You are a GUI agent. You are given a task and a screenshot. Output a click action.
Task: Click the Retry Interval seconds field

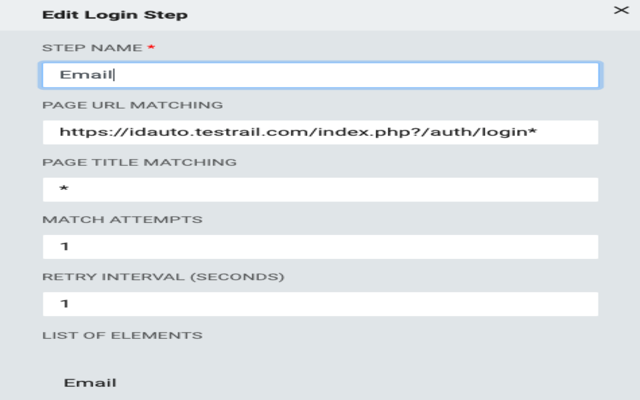320,304
